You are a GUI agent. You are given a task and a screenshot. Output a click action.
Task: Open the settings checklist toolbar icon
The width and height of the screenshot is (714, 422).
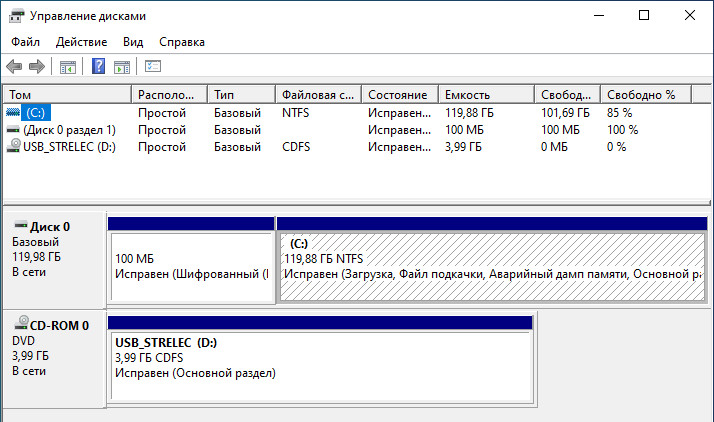point(153,66)
